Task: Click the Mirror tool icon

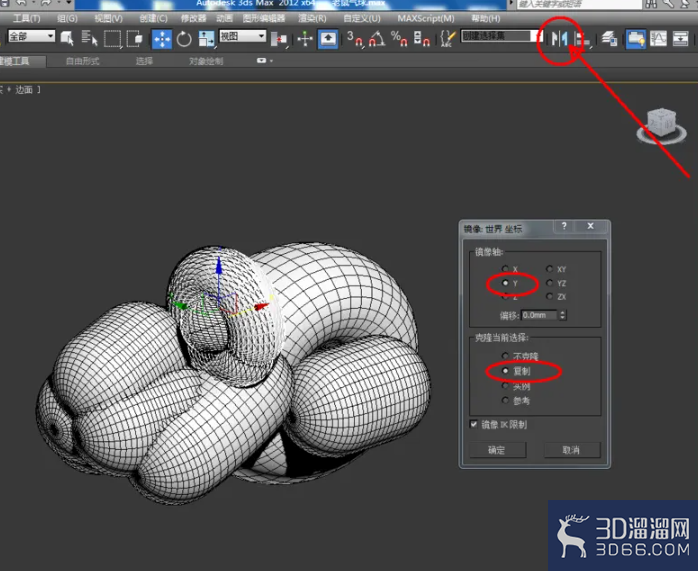Action: coord(560,39)
